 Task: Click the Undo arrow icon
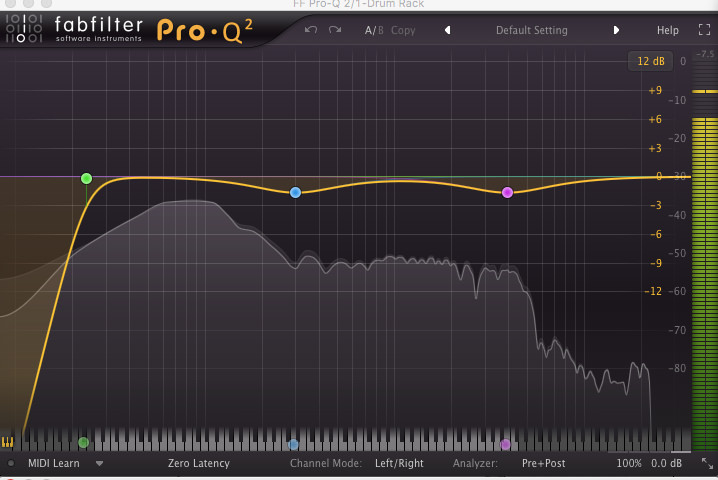pos(311,30)
